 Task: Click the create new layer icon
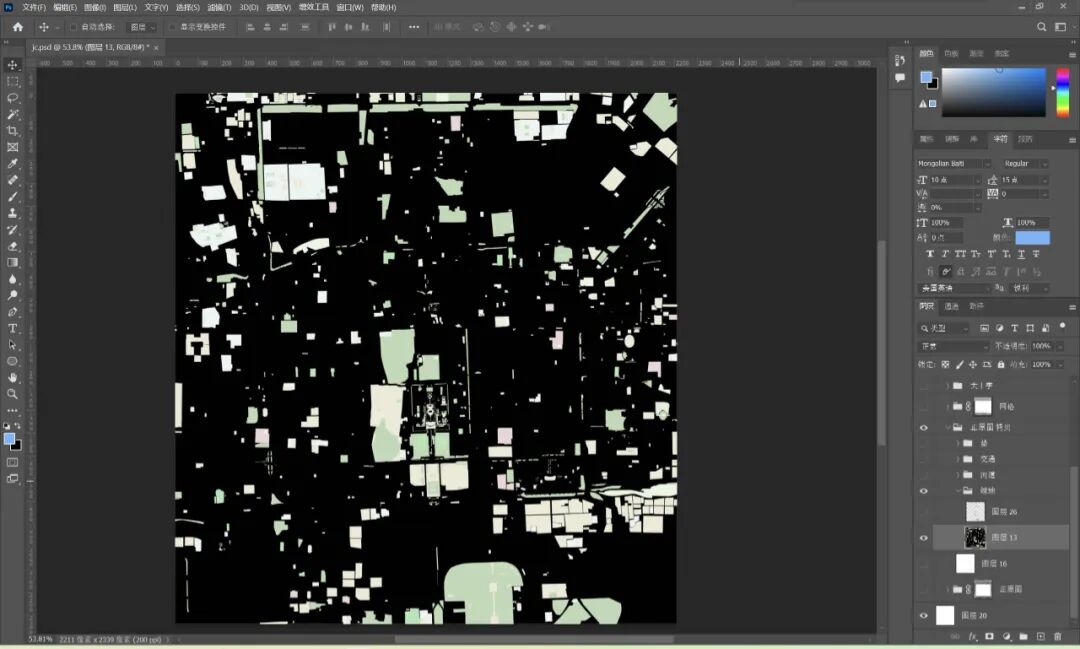coord(1041,637)
